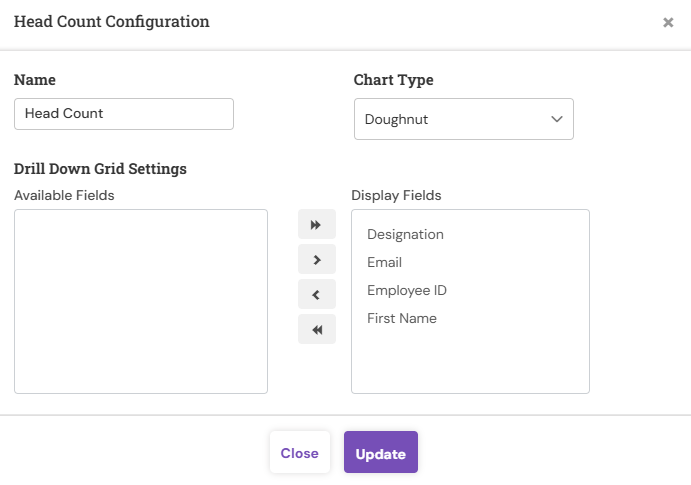Screen dimensions: 691x485
Task: Click the Chart Type label
Action: pos(393,80)
